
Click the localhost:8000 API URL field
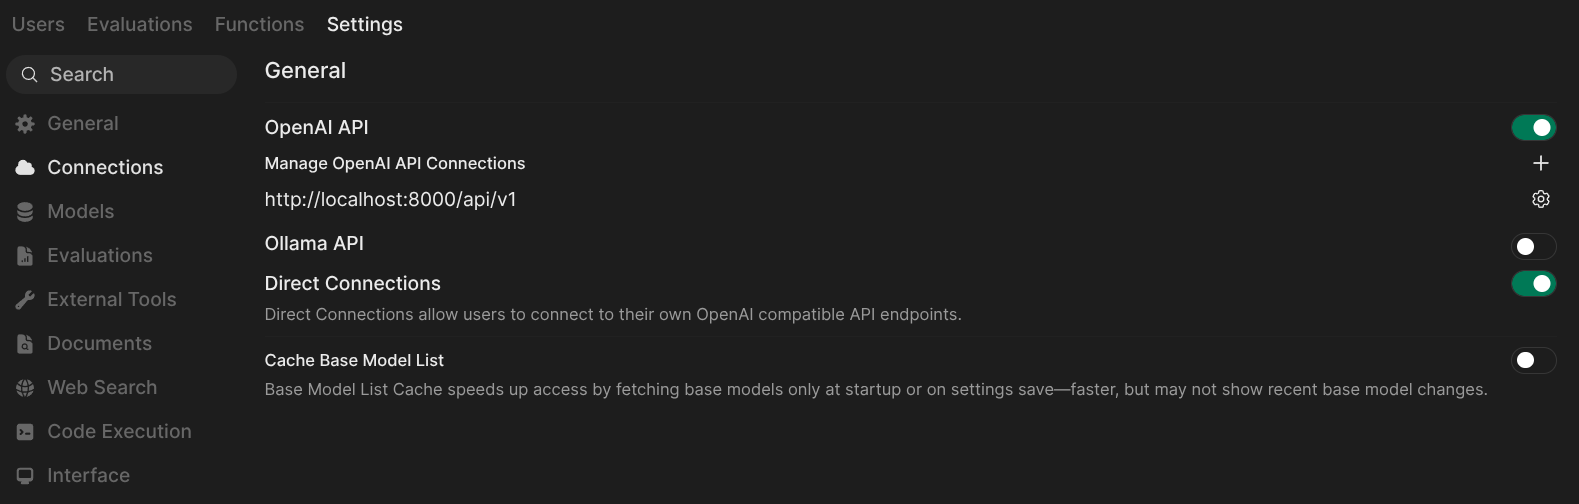(x=390, y=199)
